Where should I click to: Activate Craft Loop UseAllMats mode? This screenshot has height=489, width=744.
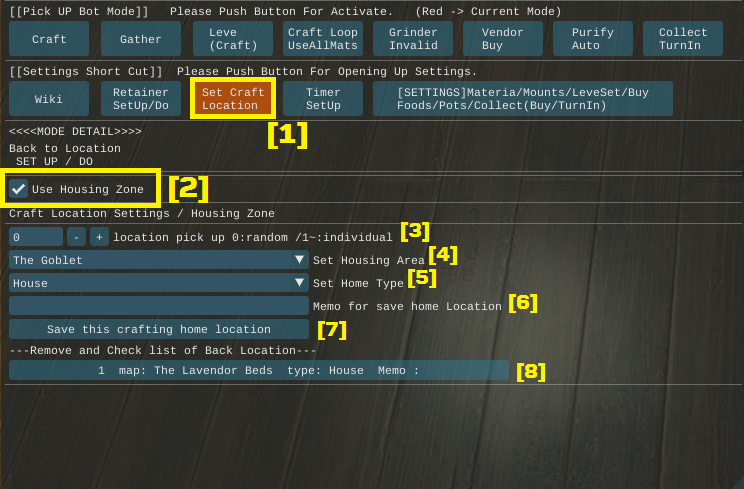coord(322,39)
